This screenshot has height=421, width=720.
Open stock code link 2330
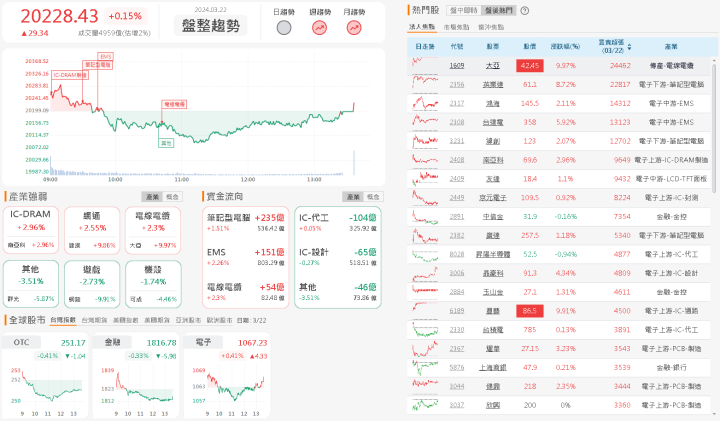(456, 330)
